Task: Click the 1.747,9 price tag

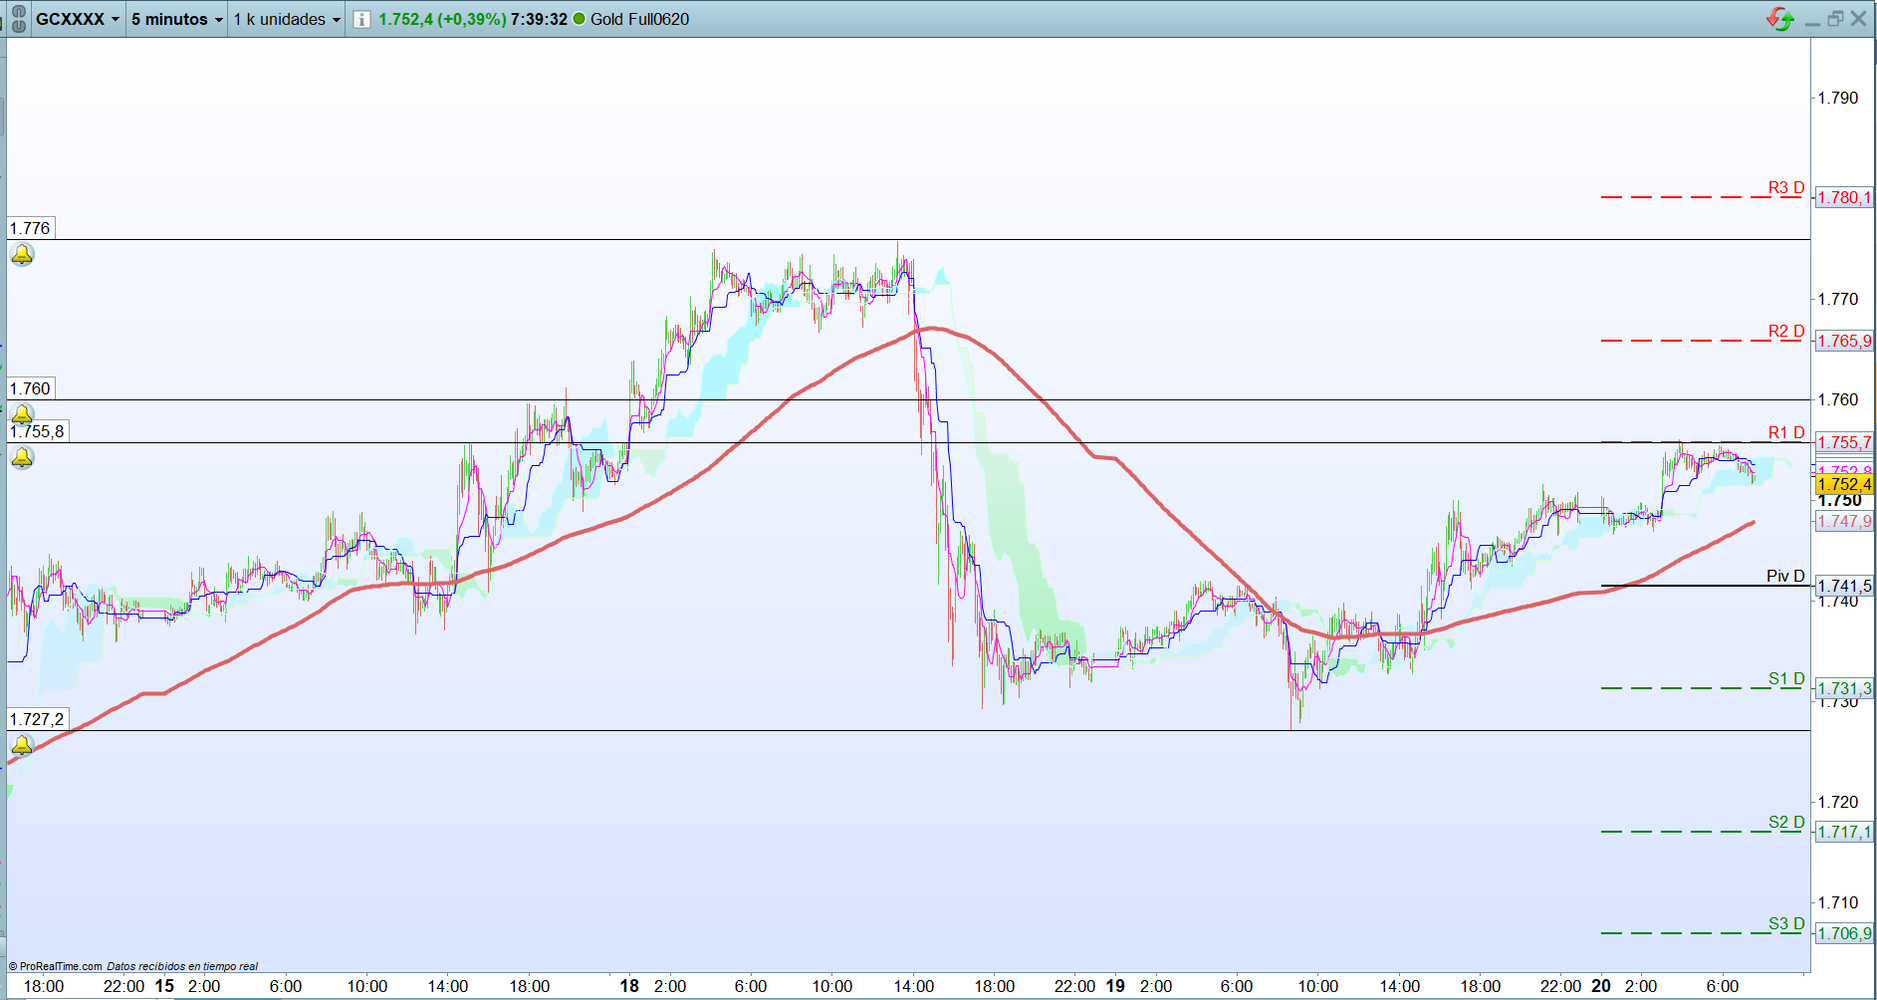Action: [1844, 521]
